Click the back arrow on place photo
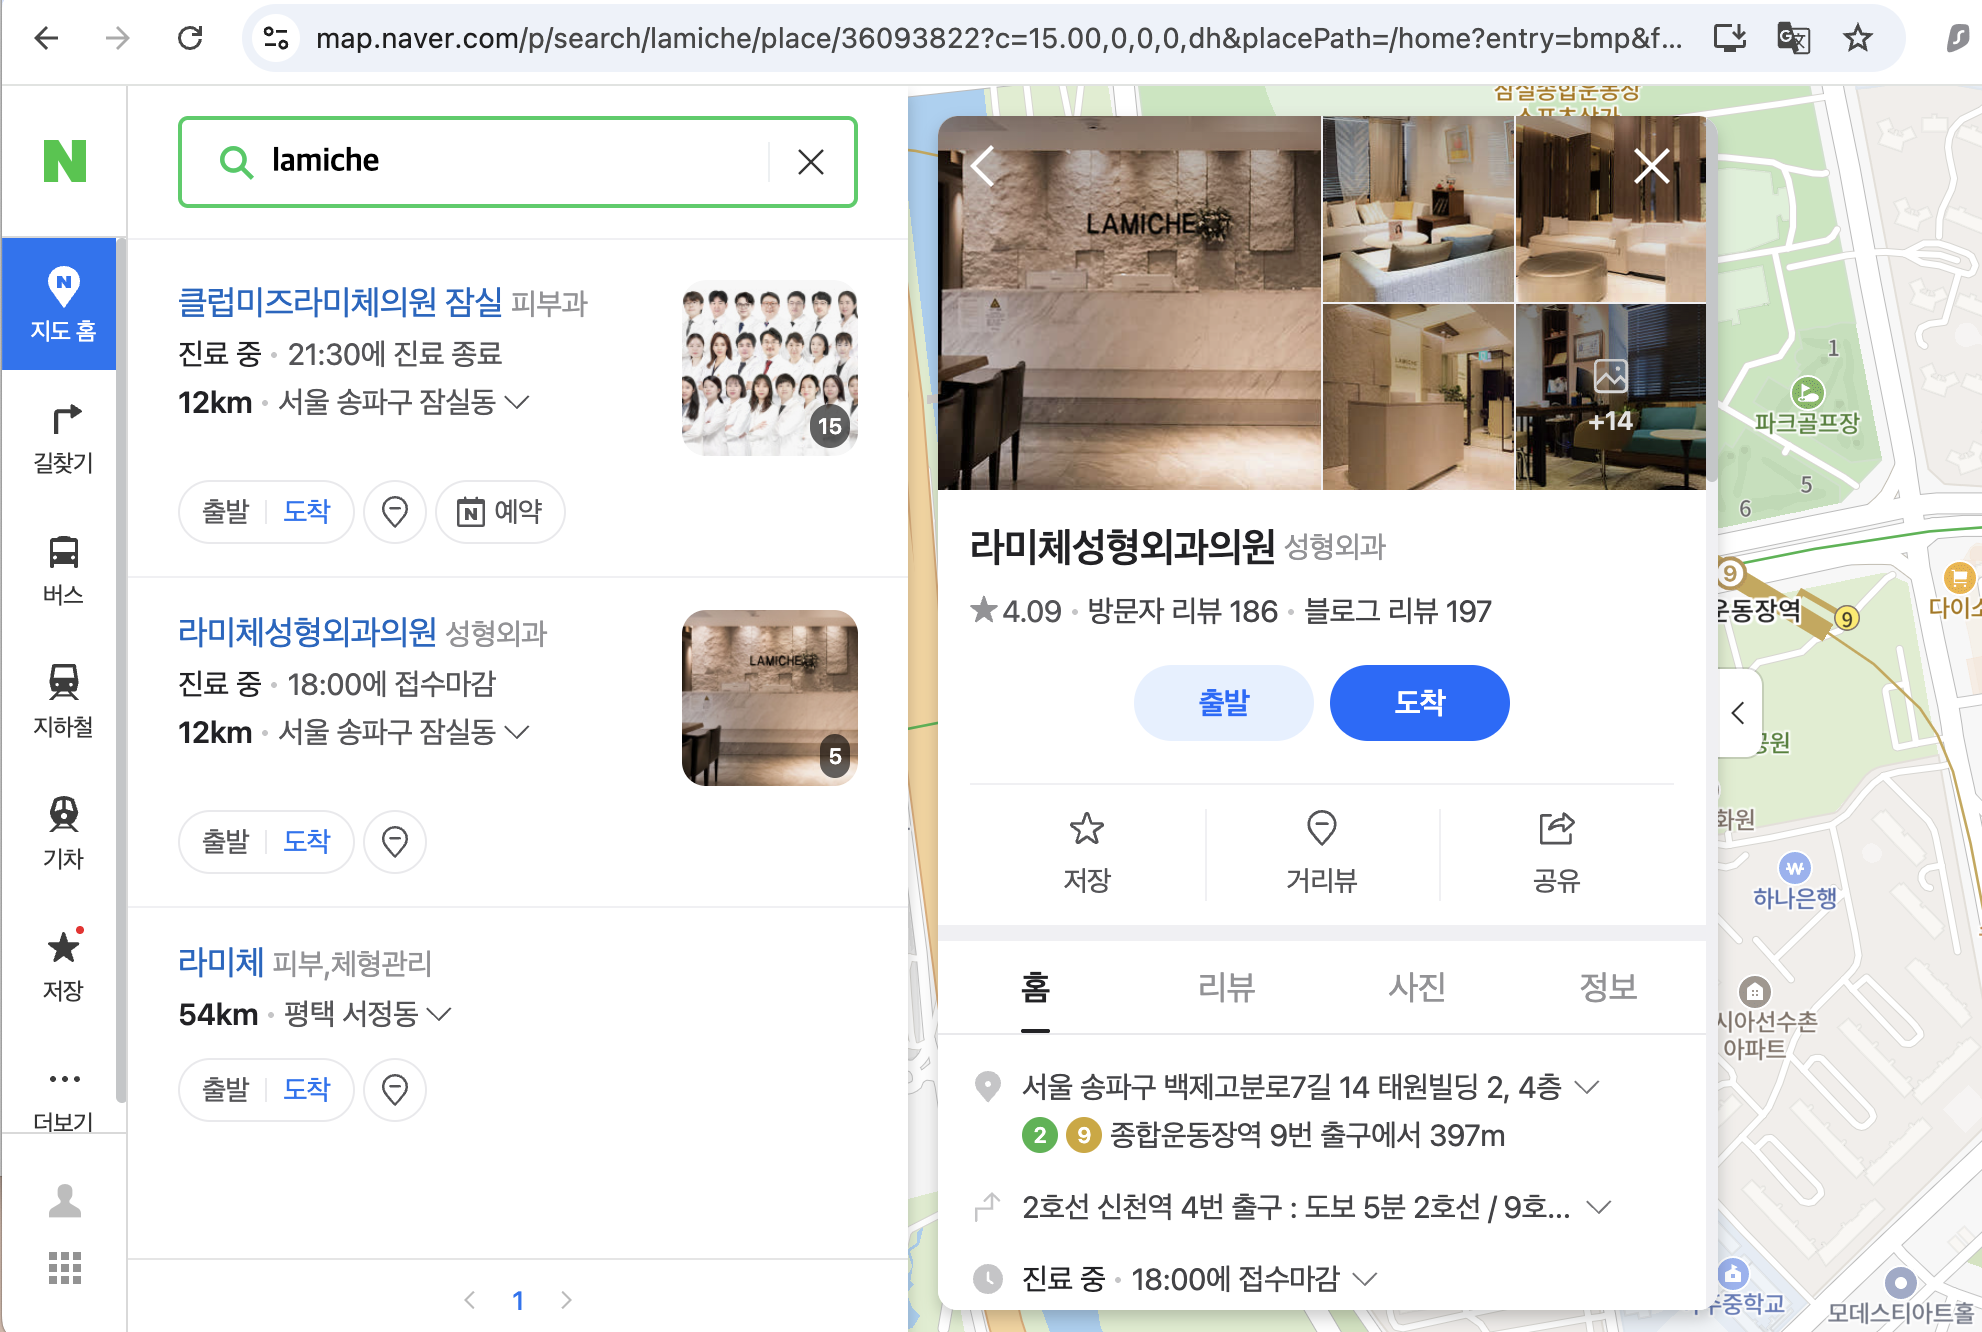This screenshot has height=1332, width=1982. tap(984, 166)
